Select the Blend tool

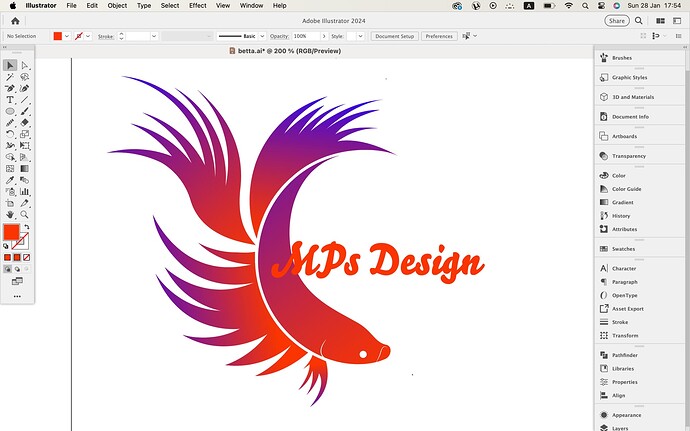click(25, 180)
